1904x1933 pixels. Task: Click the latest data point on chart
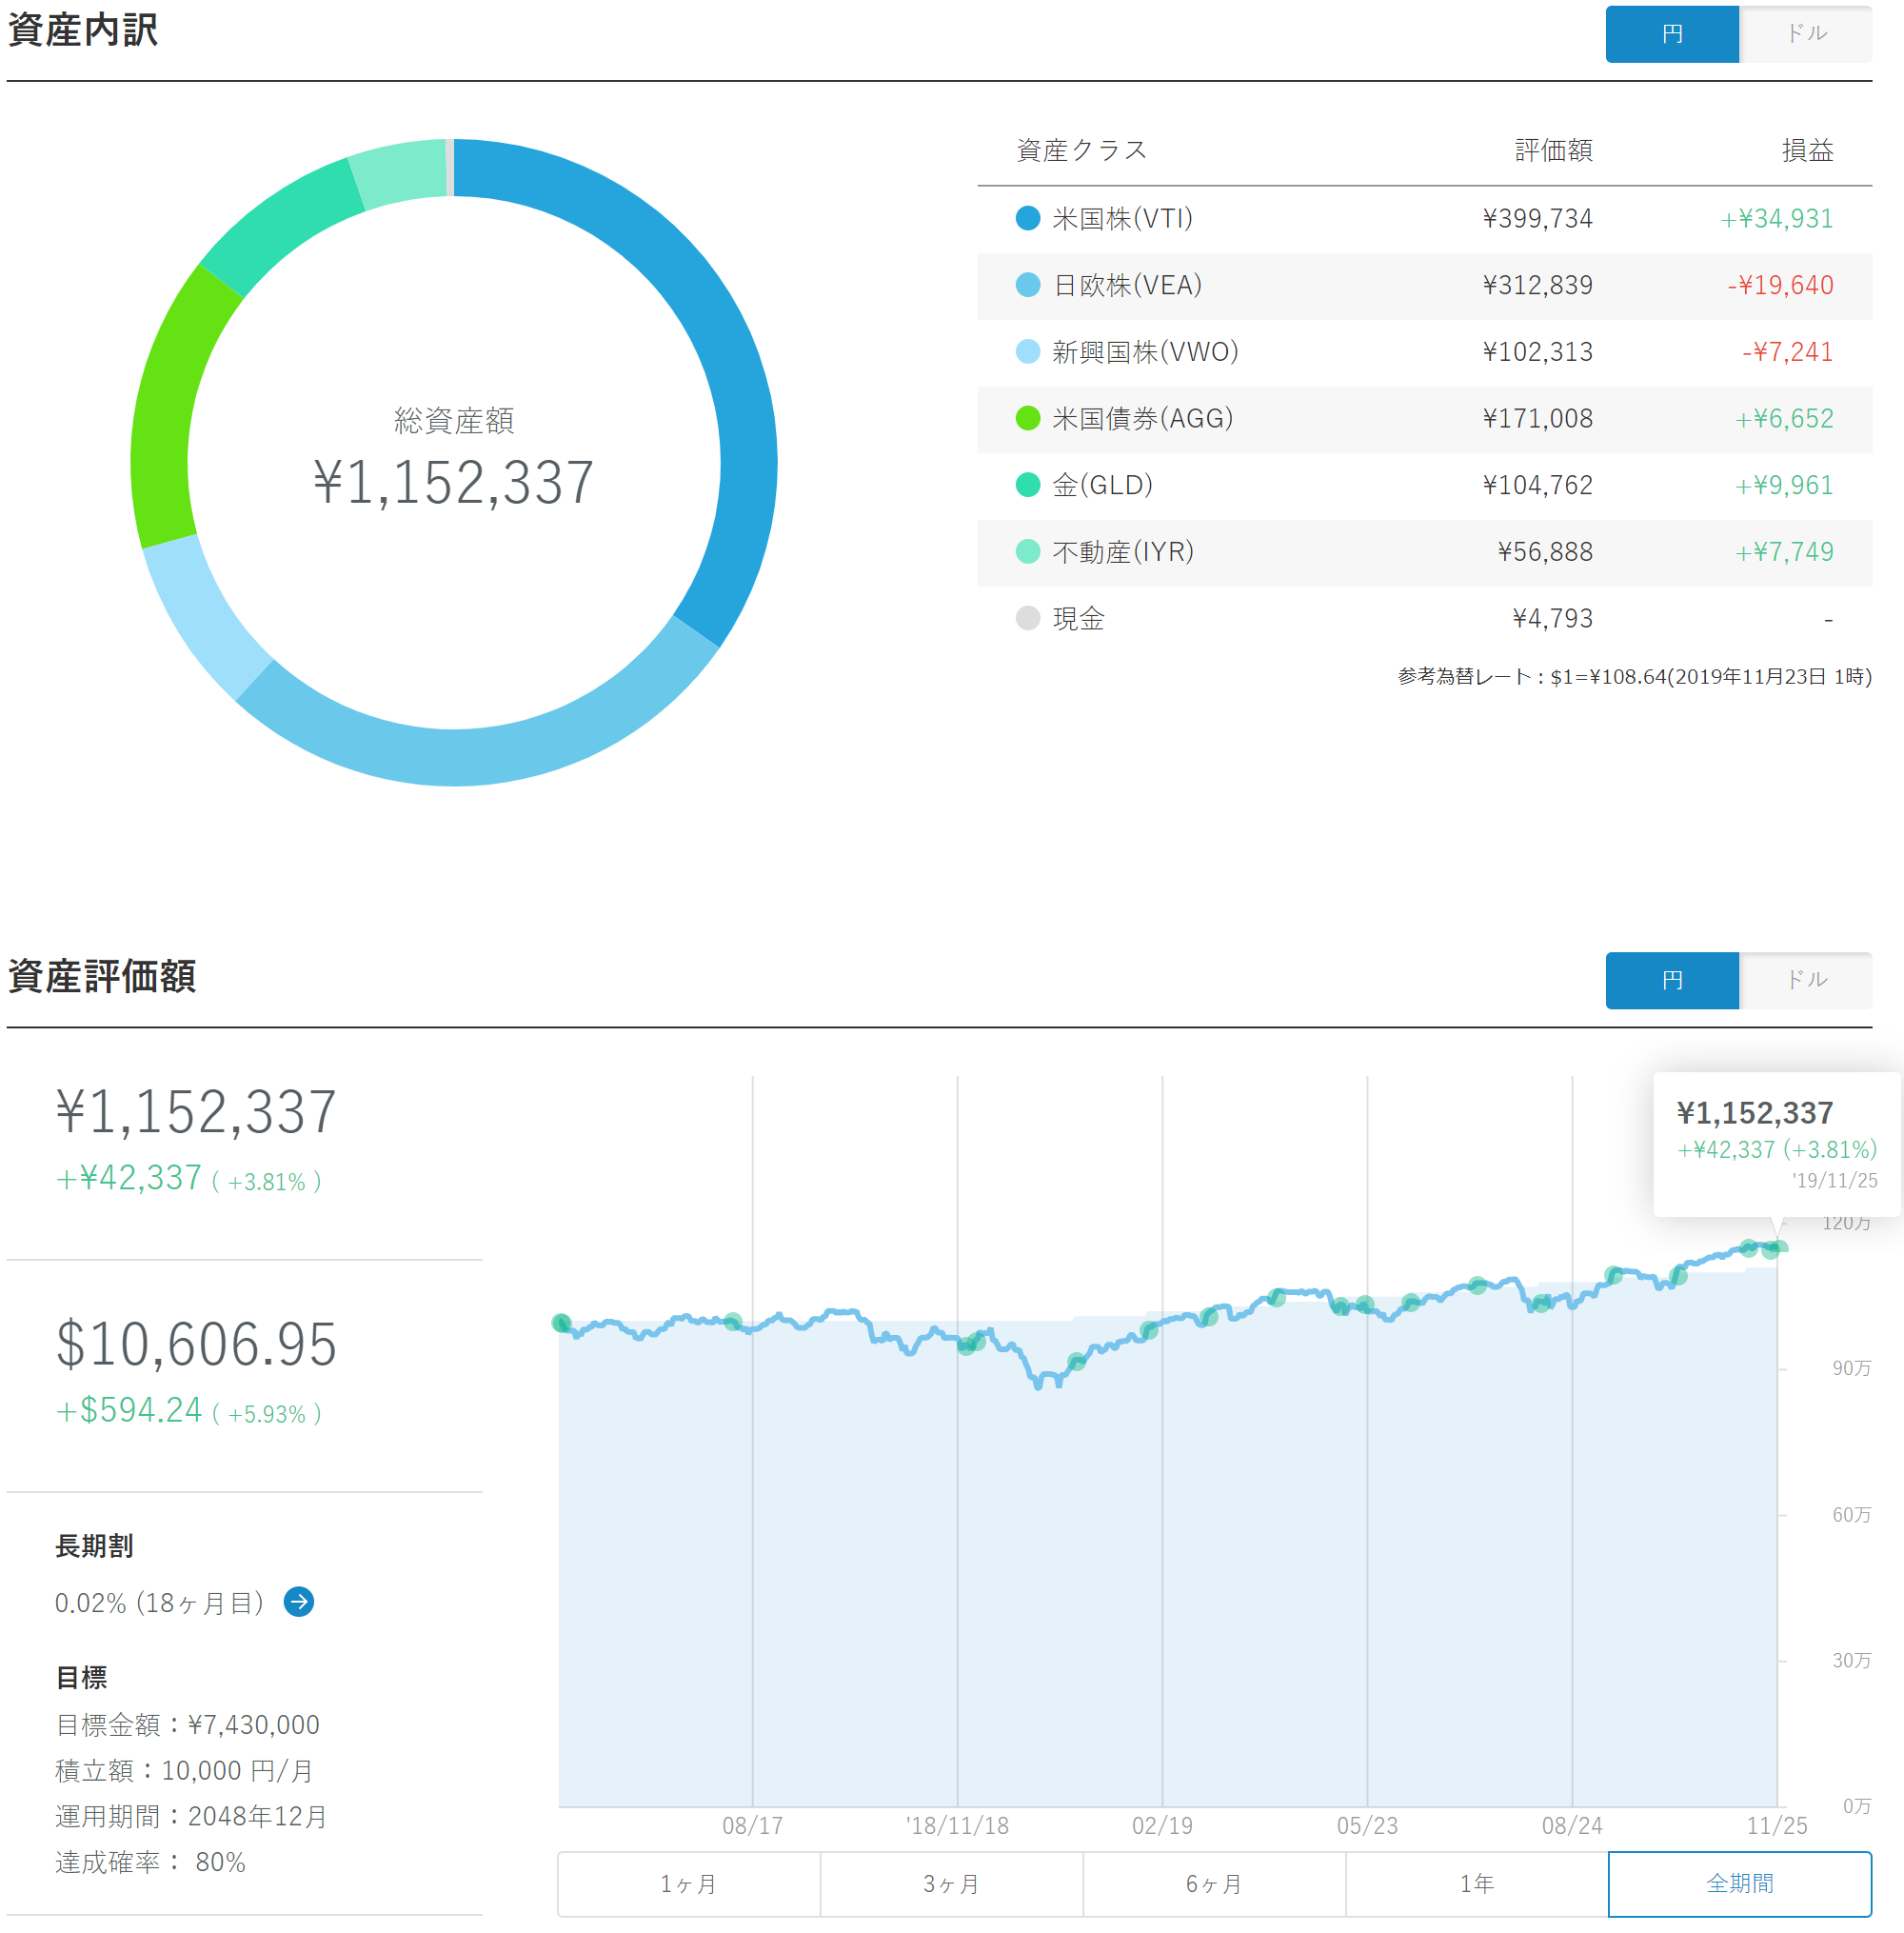[x=1776, y=1247]
